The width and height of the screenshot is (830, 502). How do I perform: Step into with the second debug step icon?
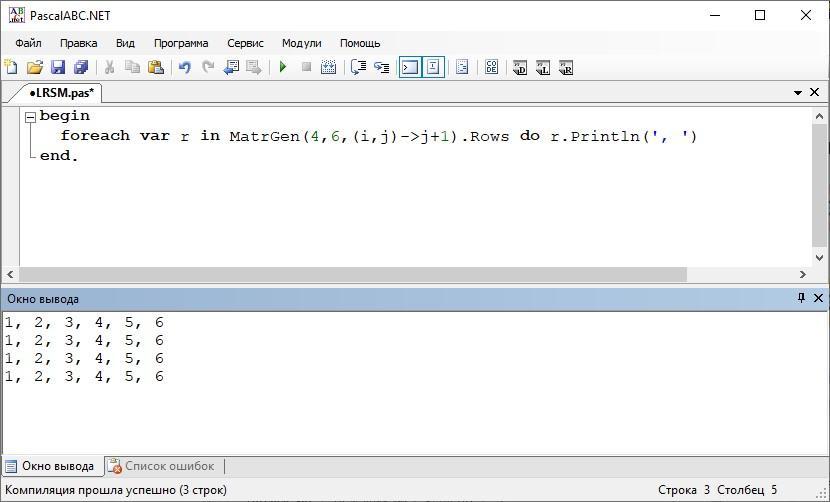pos(382,67)
